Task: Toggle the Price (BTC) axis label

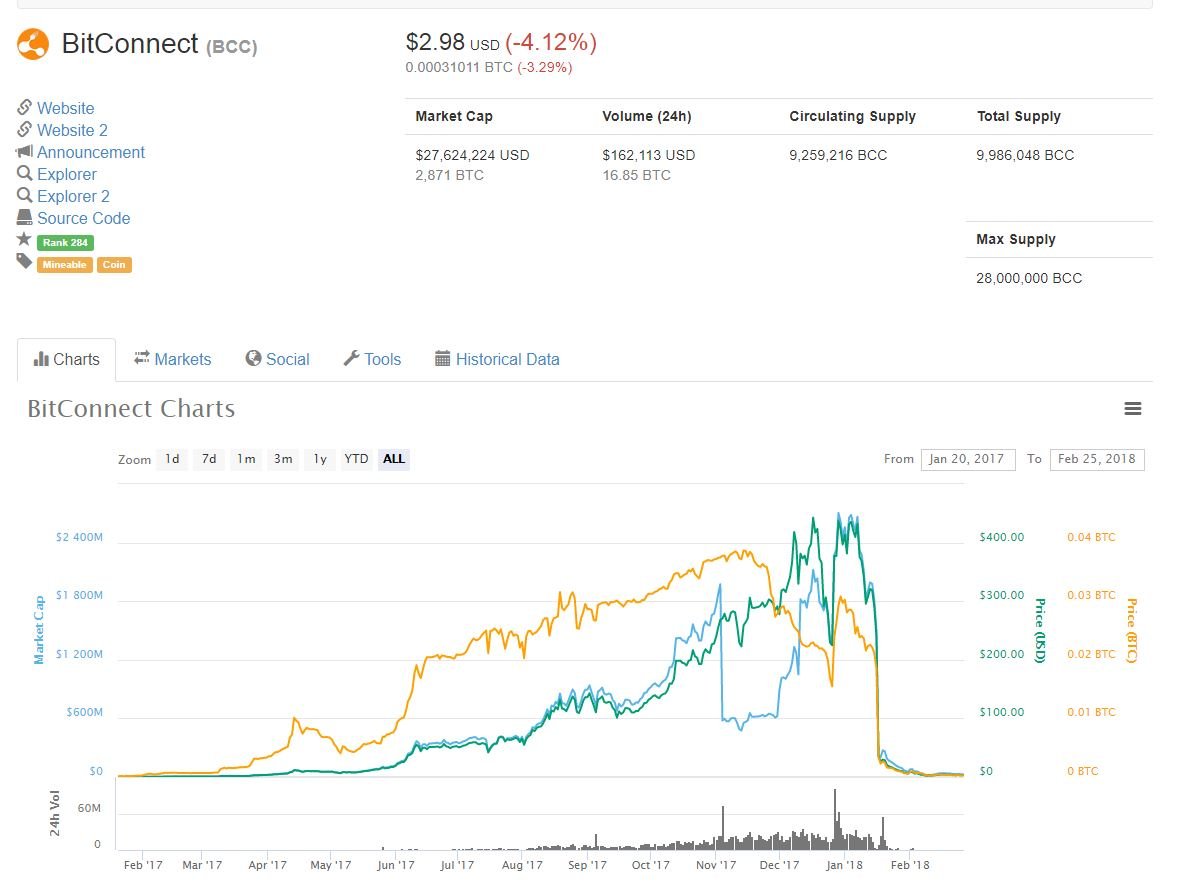Action: click(x=1132, y=630)
